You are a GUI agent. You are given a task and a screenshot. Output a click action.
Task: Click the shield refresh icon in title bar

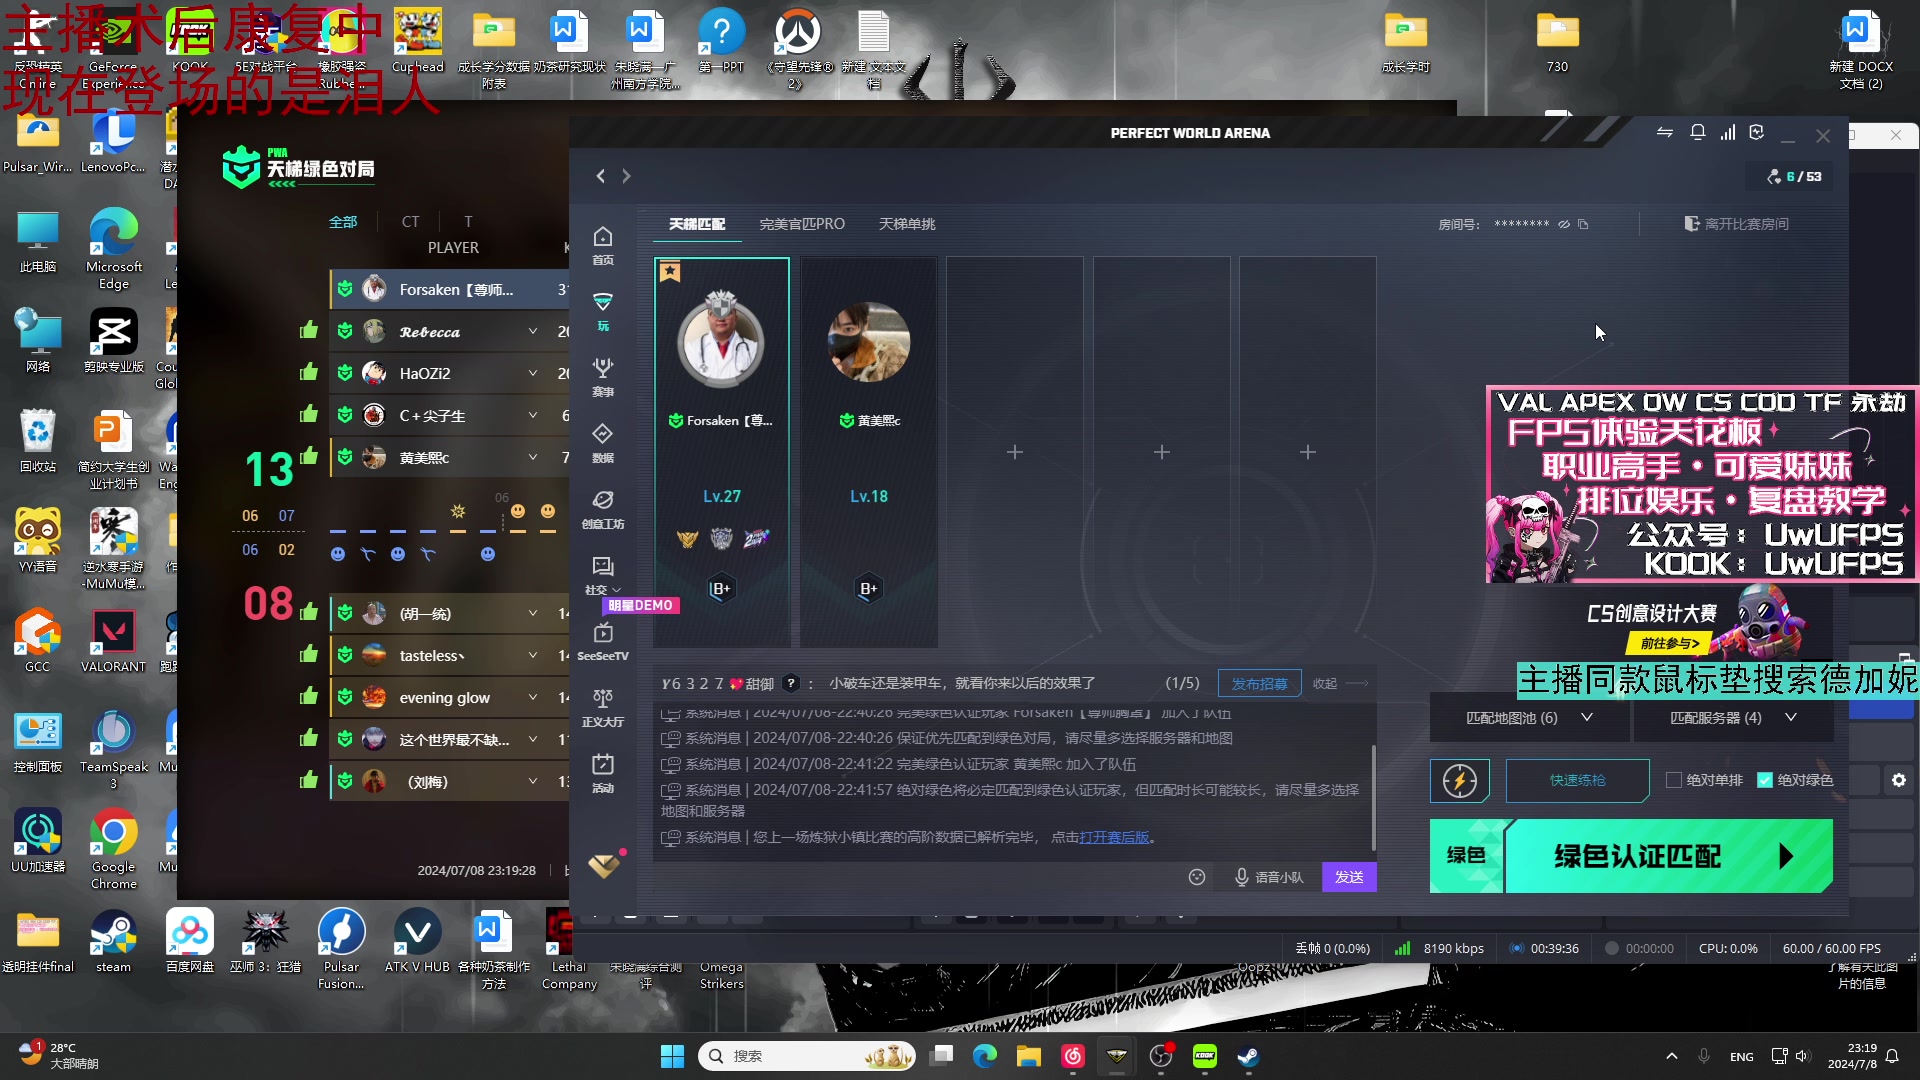click(1757, 132)
